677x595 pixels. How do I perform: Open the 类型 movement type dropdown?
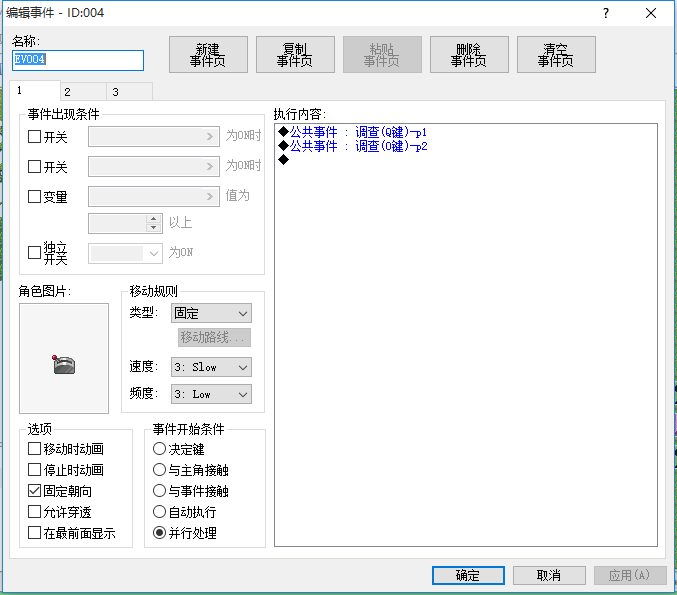(211, 313)
